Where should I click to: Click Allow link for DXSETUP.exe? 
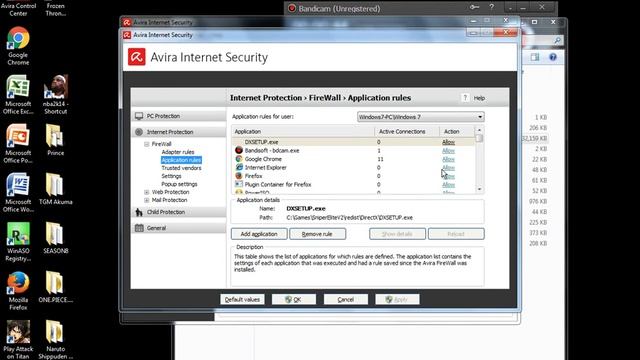tap(448, 142)
